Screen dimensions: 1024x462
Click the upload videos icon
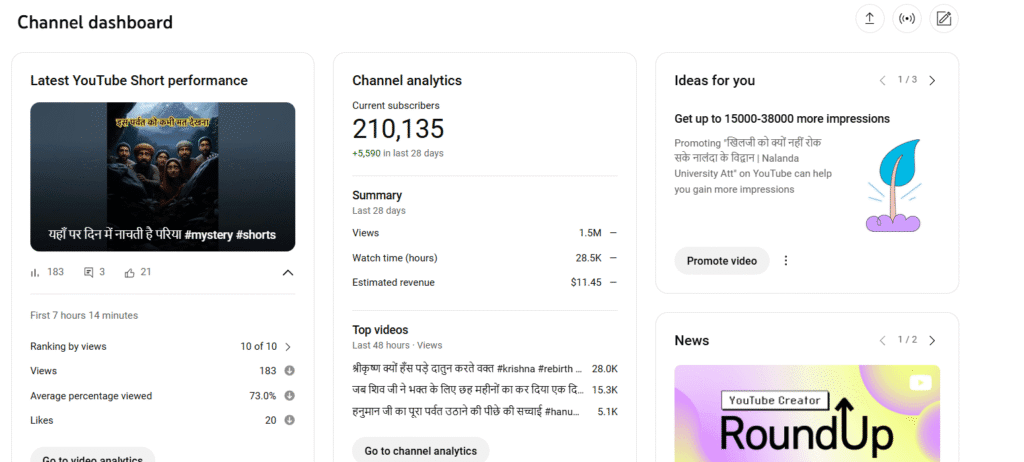click(x=870, y=19)
